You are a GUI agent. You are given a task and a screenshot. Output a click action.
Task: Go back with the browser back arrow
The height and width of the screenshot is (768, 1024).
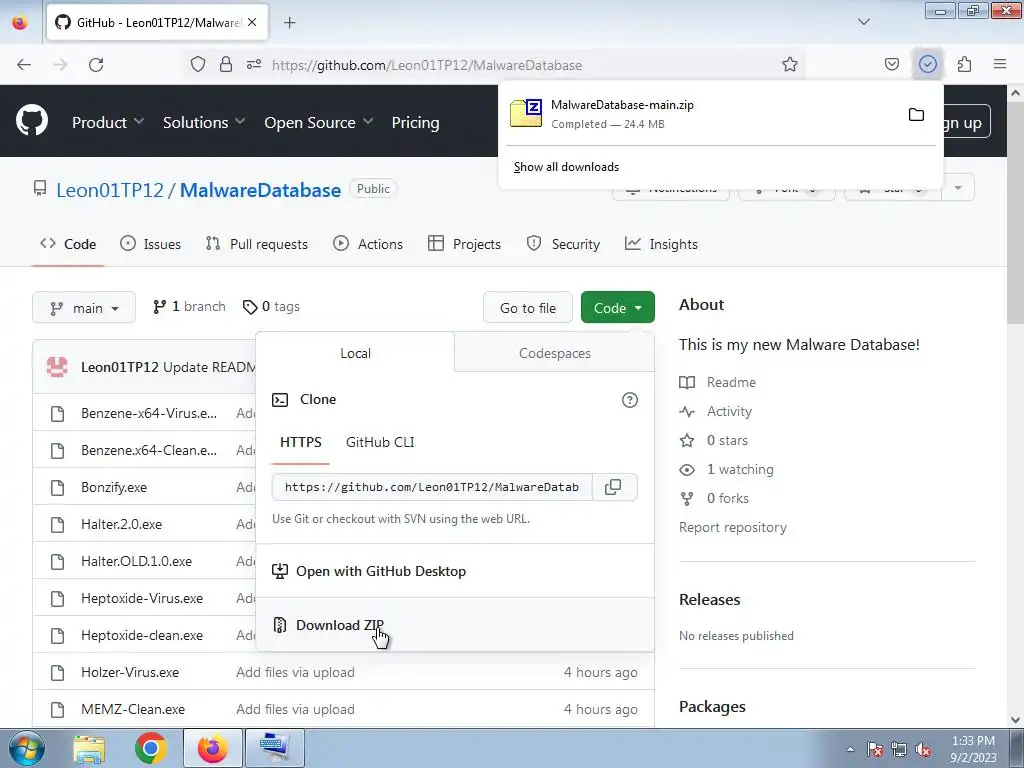click(x=24, y=65)
